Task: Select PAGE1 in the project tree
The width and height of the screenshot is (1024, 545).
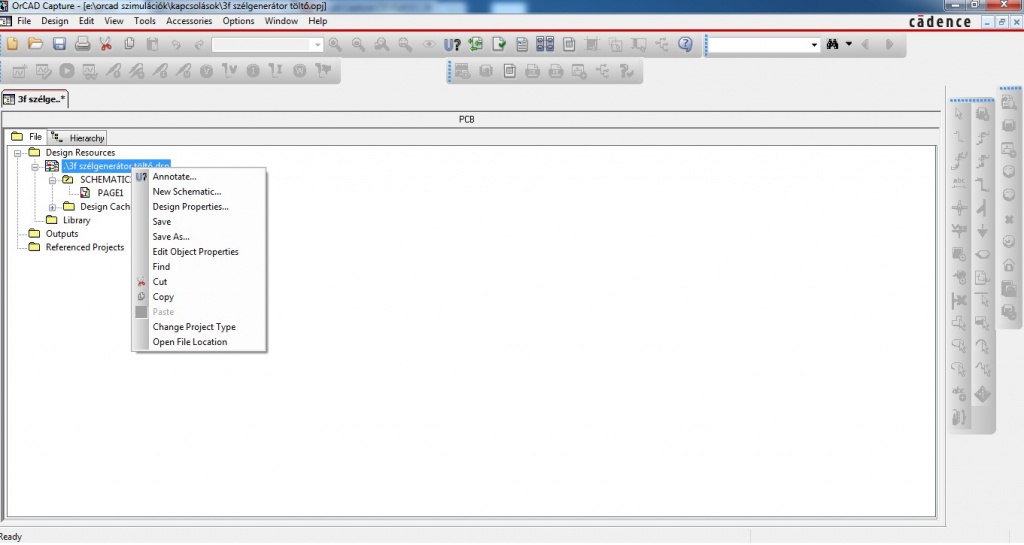Action: click(x=110, y=193)
